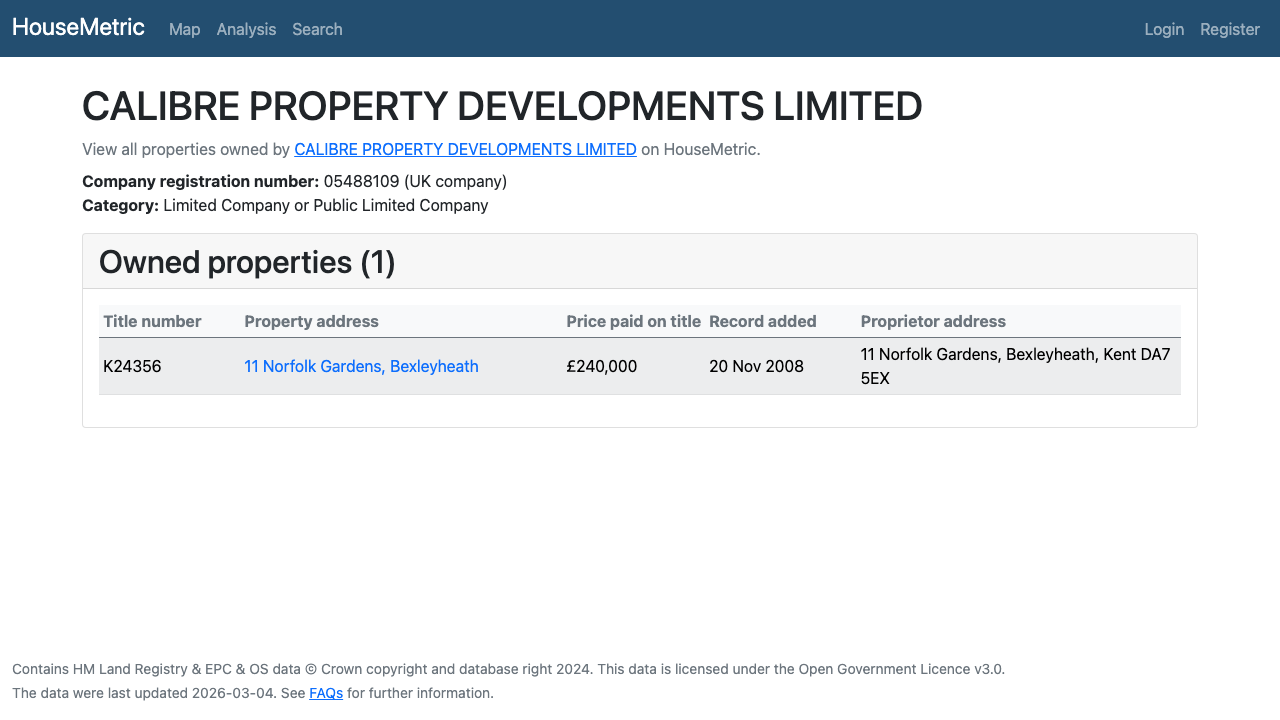Click the 20 Nov 2008 record date
Image resolution: width=1280 pixels, height=720 pixels.
(756, 366)
